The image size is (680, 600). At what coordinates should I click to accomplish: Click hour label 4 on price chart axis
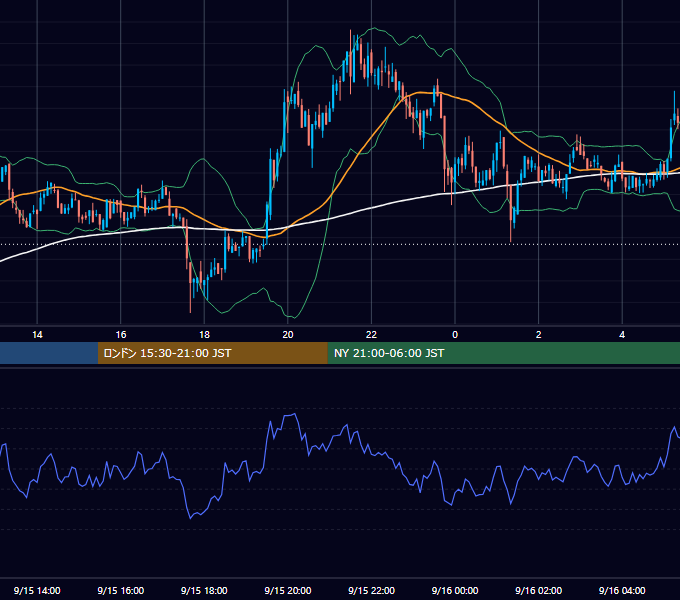point(622,334)
